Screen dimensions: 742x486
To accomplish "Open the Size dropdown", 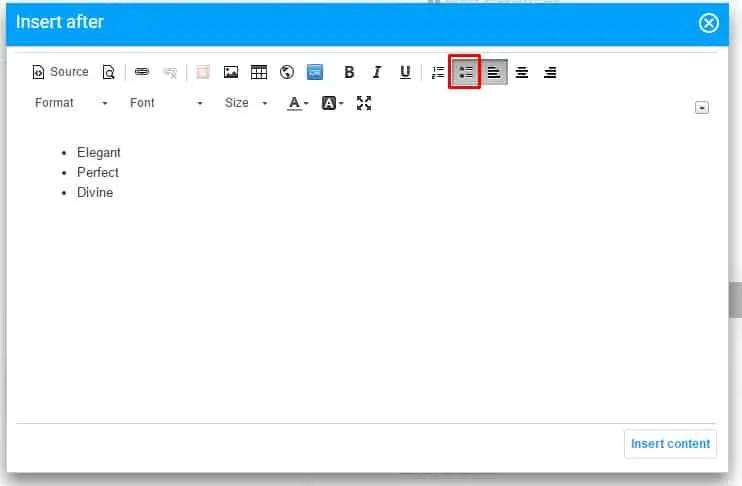I will pyautogui.click(x=246, y=103).
